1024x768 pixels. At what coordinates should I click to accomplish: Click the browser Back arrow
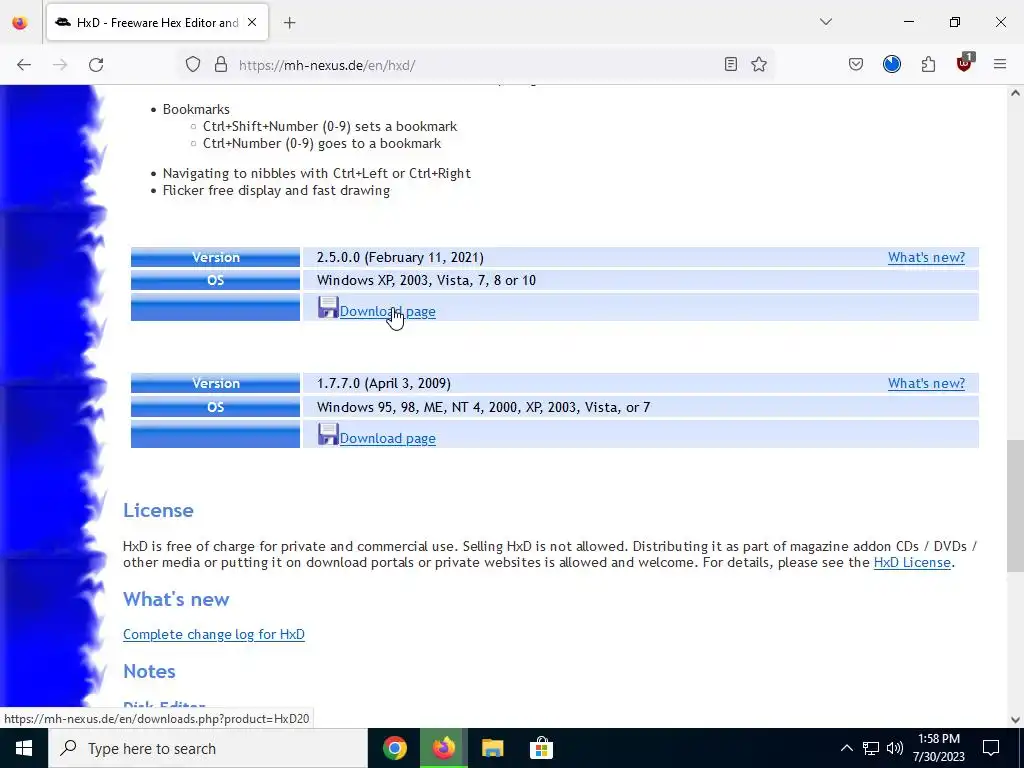click(24, 65)
